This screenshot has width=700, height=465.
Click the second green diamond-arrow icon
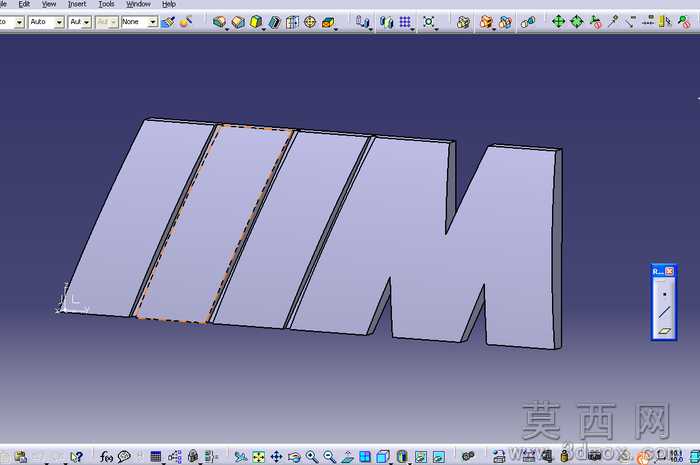coord(577,21)
